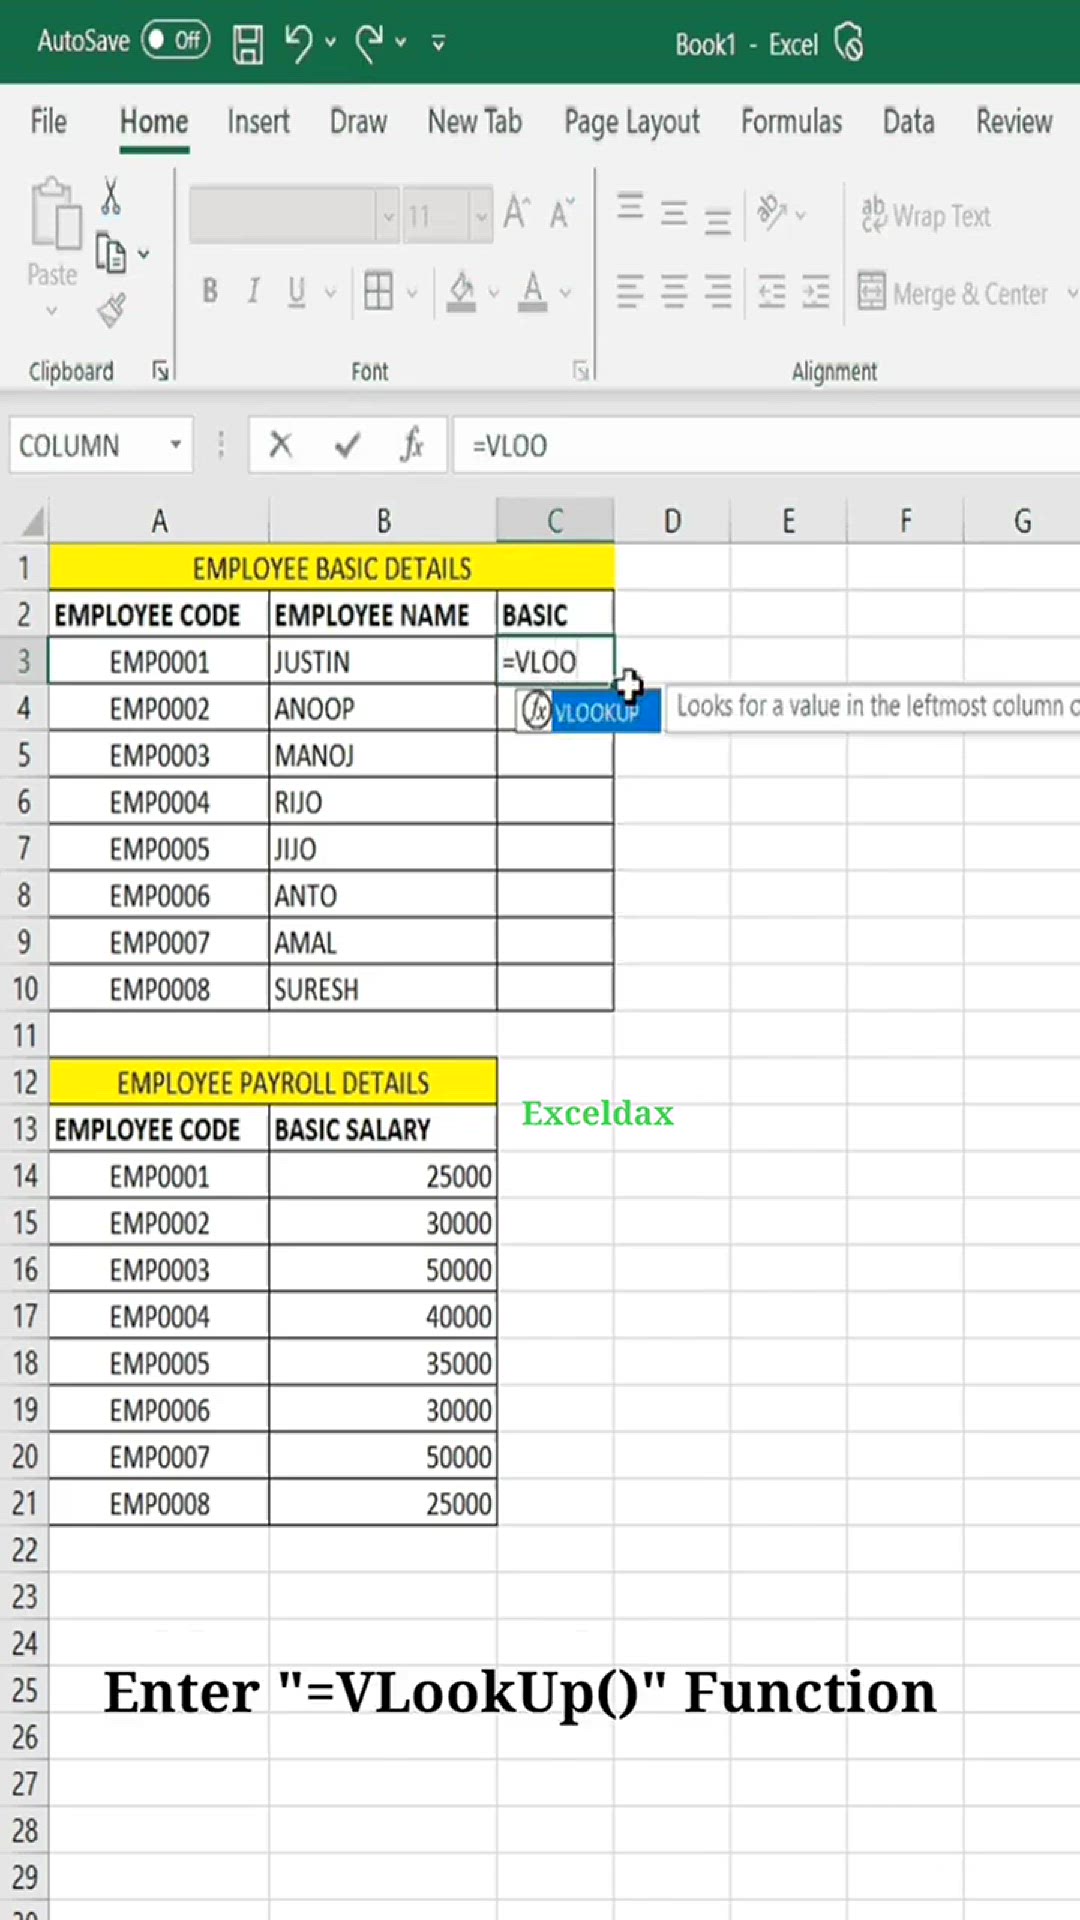Image resolution: width=1080 pixels, height=1920 pixels.
Task: Click Increase Indent icon
Action: tap(816, 291)
